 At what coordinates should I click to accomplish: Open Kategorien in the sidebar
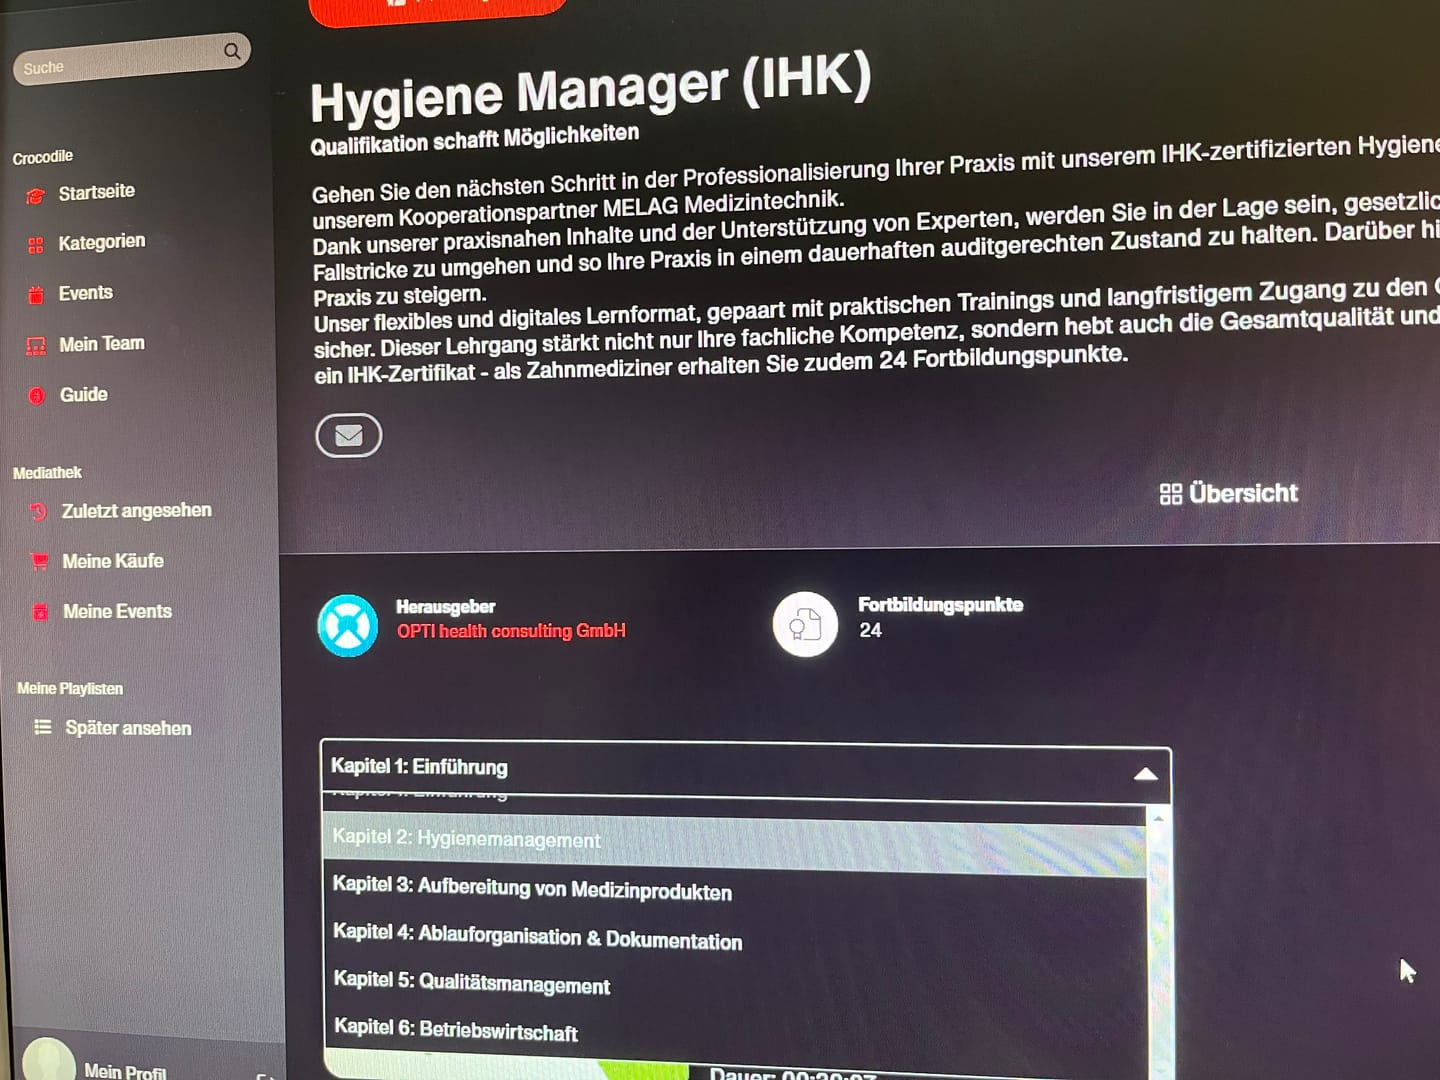101,242
